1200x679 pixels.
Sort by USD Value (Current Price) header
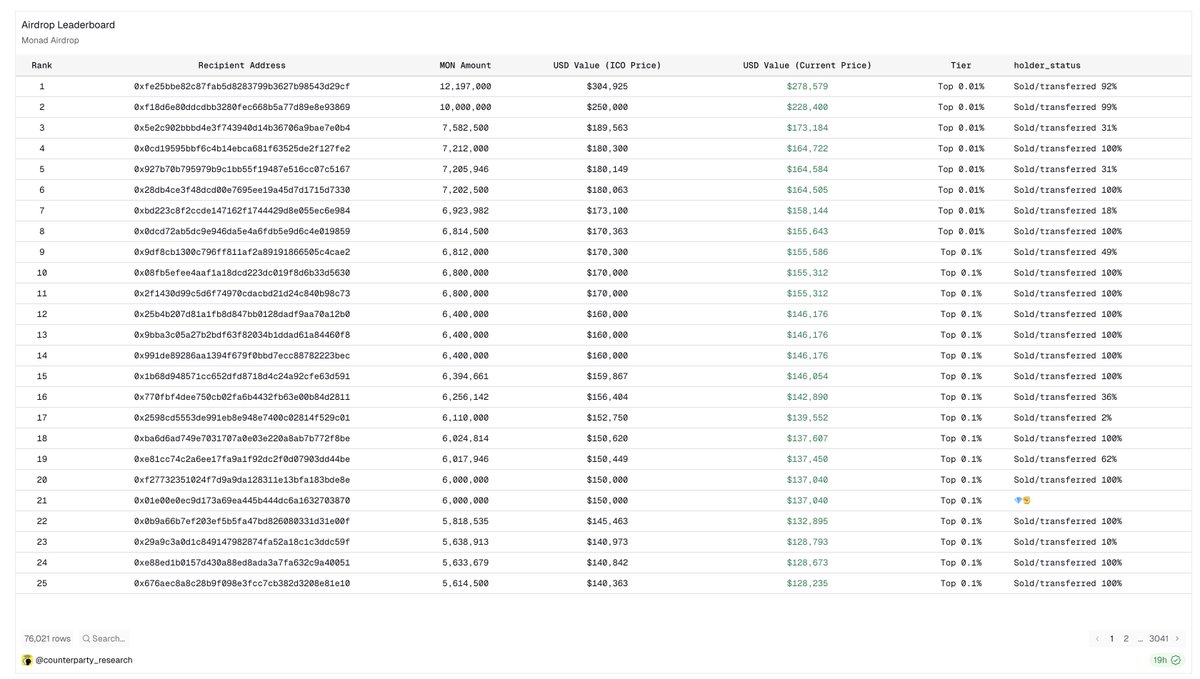[x=807, y=65]
